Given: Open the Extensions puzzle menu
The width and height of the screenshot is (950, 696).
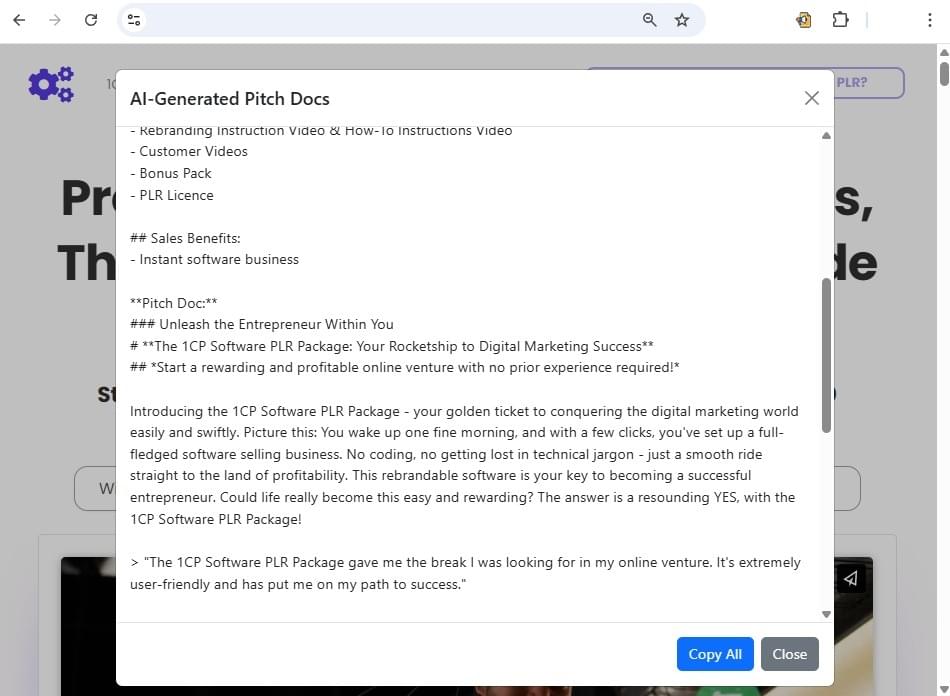Looking at the screenshot, I should 840,20.
